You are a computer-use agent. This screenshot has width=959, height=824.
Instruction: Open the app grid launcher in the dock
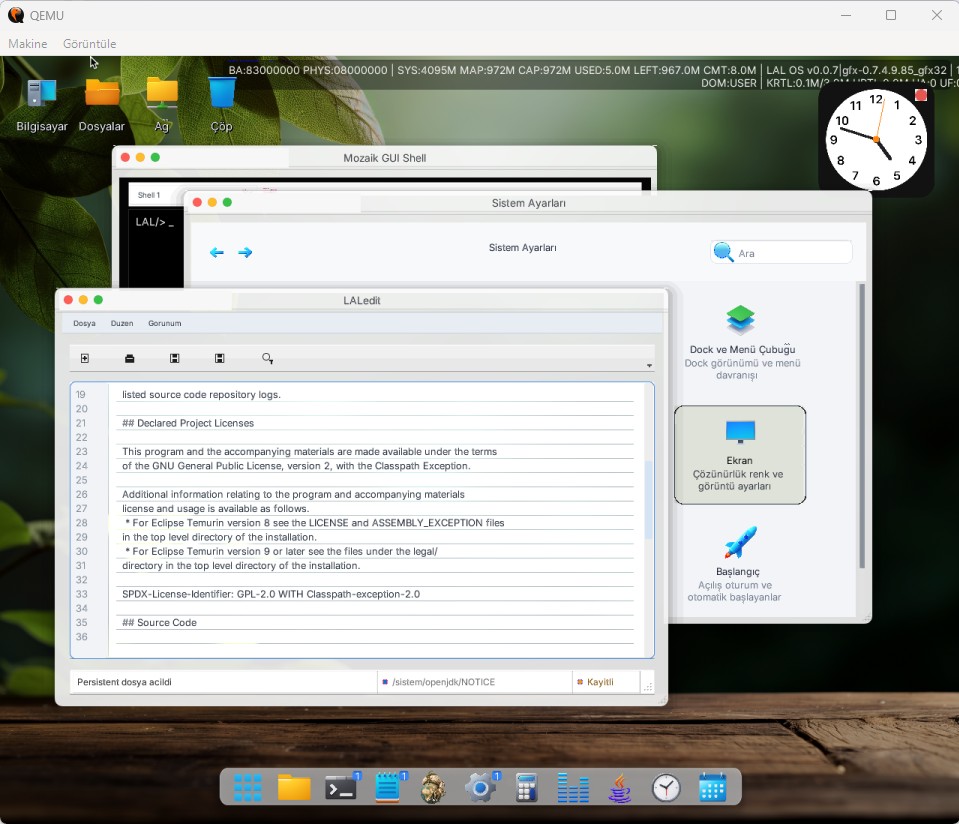(x=248, y=787)
